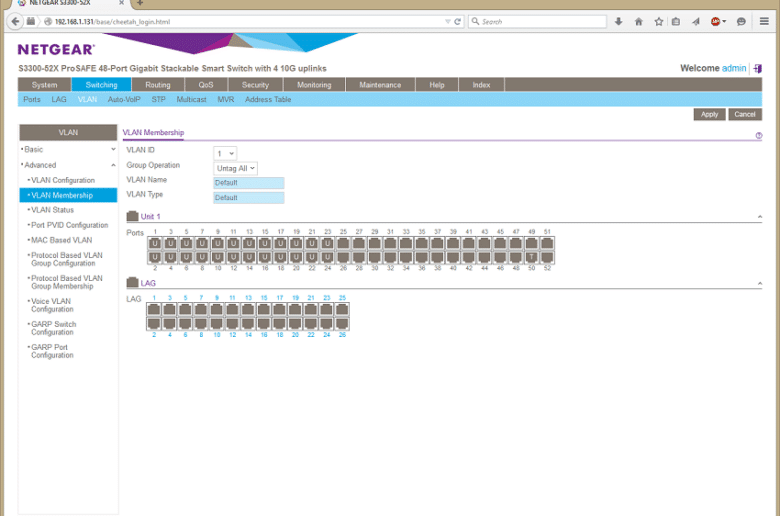Click the chat bubble icon in toolbar
Screen dimensions: 780x516
(x=741, y=21)
